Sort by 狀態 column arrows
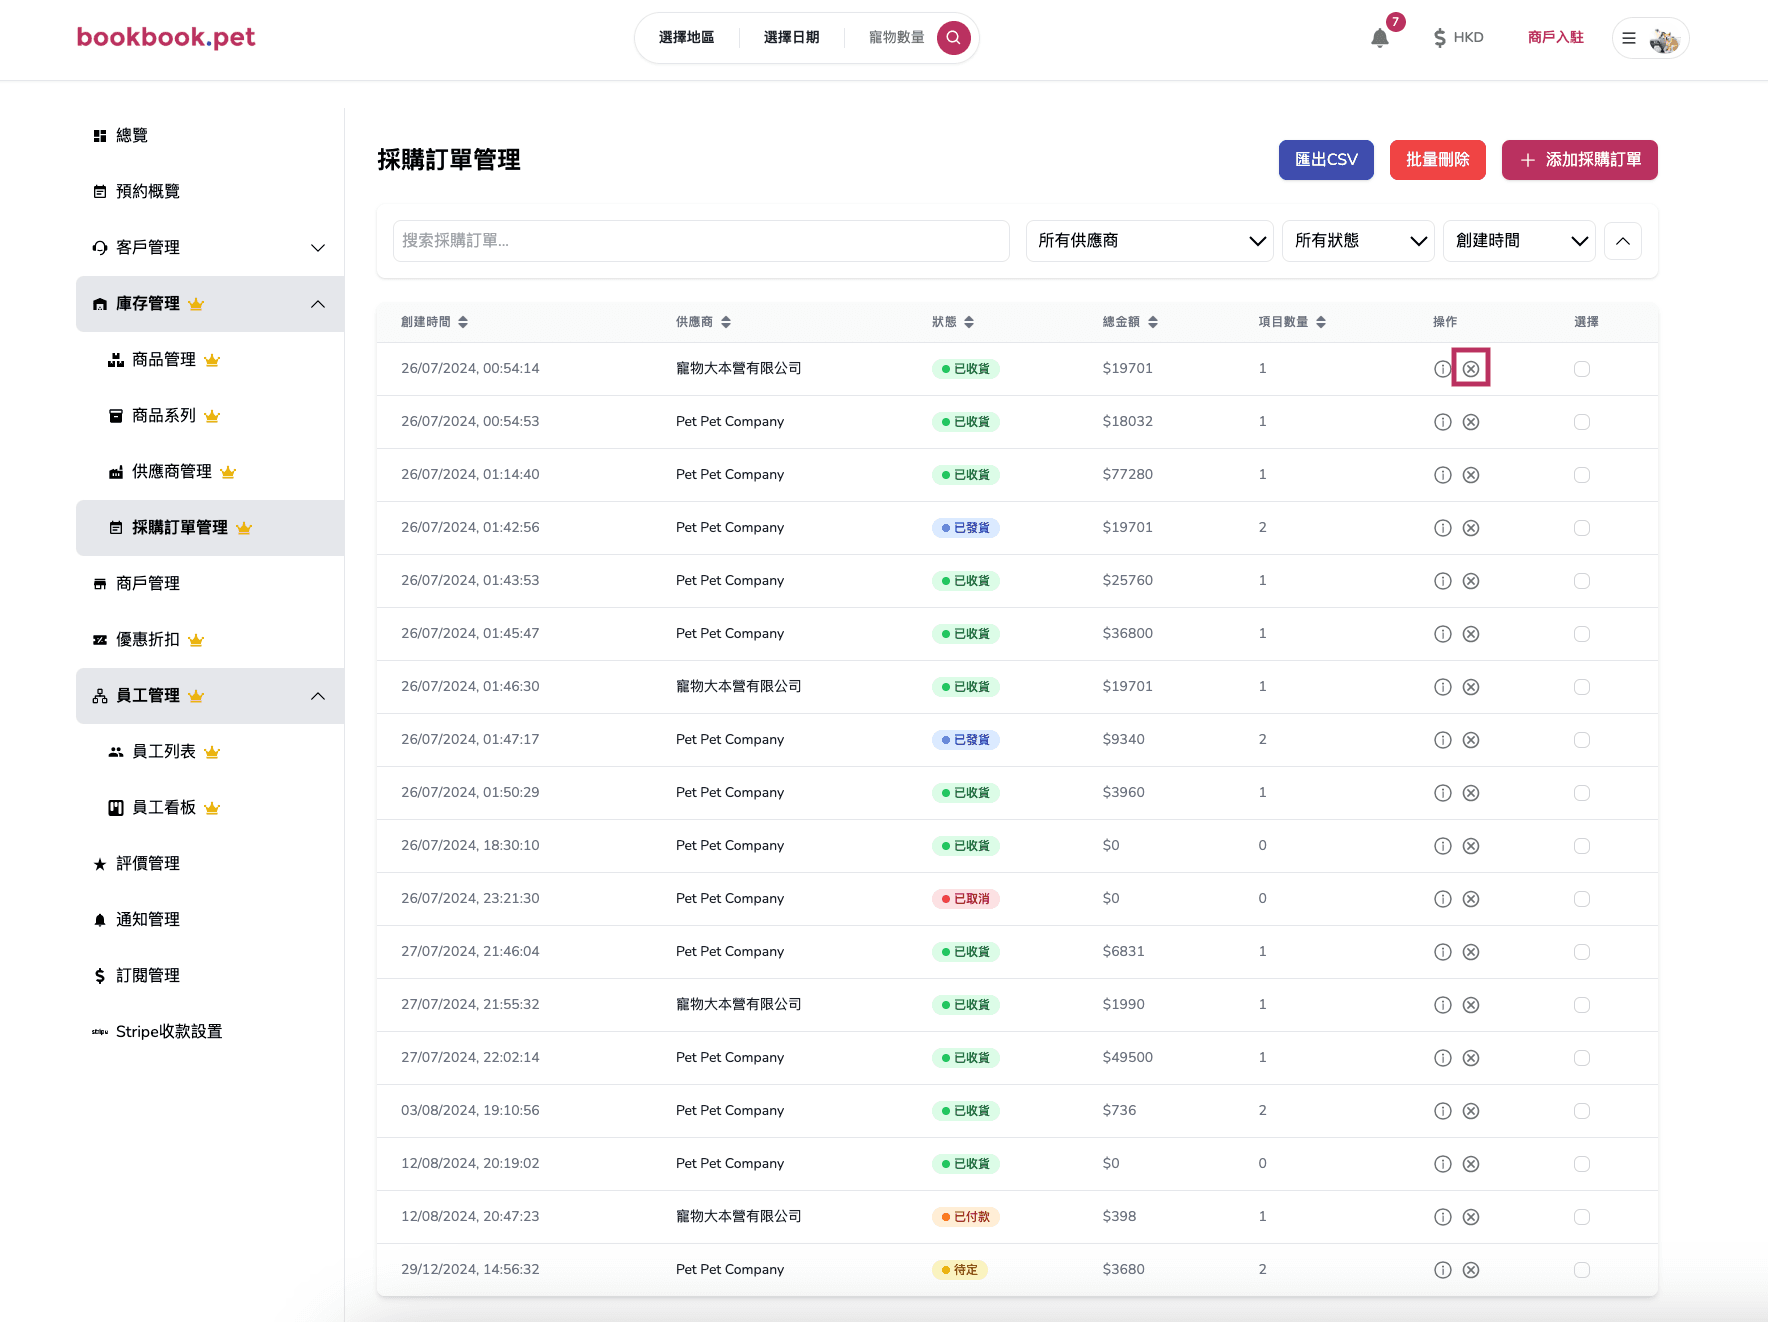Screen dimensions: 1768x1322 (x=969, y=322)
